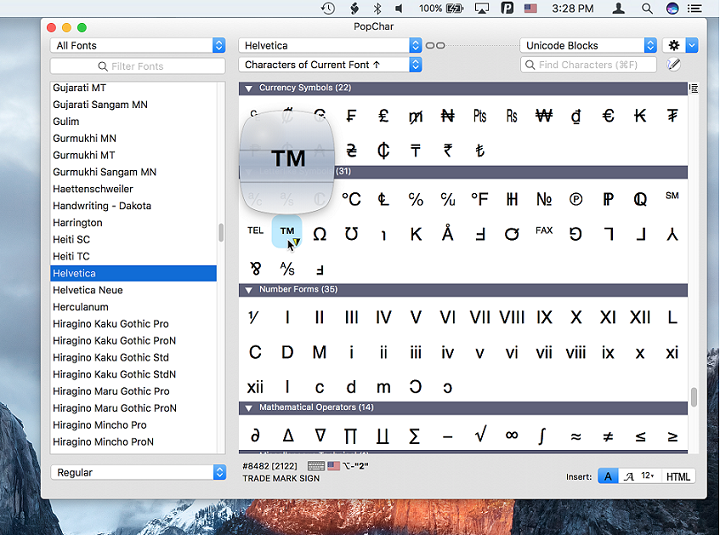The height and width of the screenshot is (535, 720).
Task: Click the layout list icon beside Currency Symbols
Action: click(694, 88)
